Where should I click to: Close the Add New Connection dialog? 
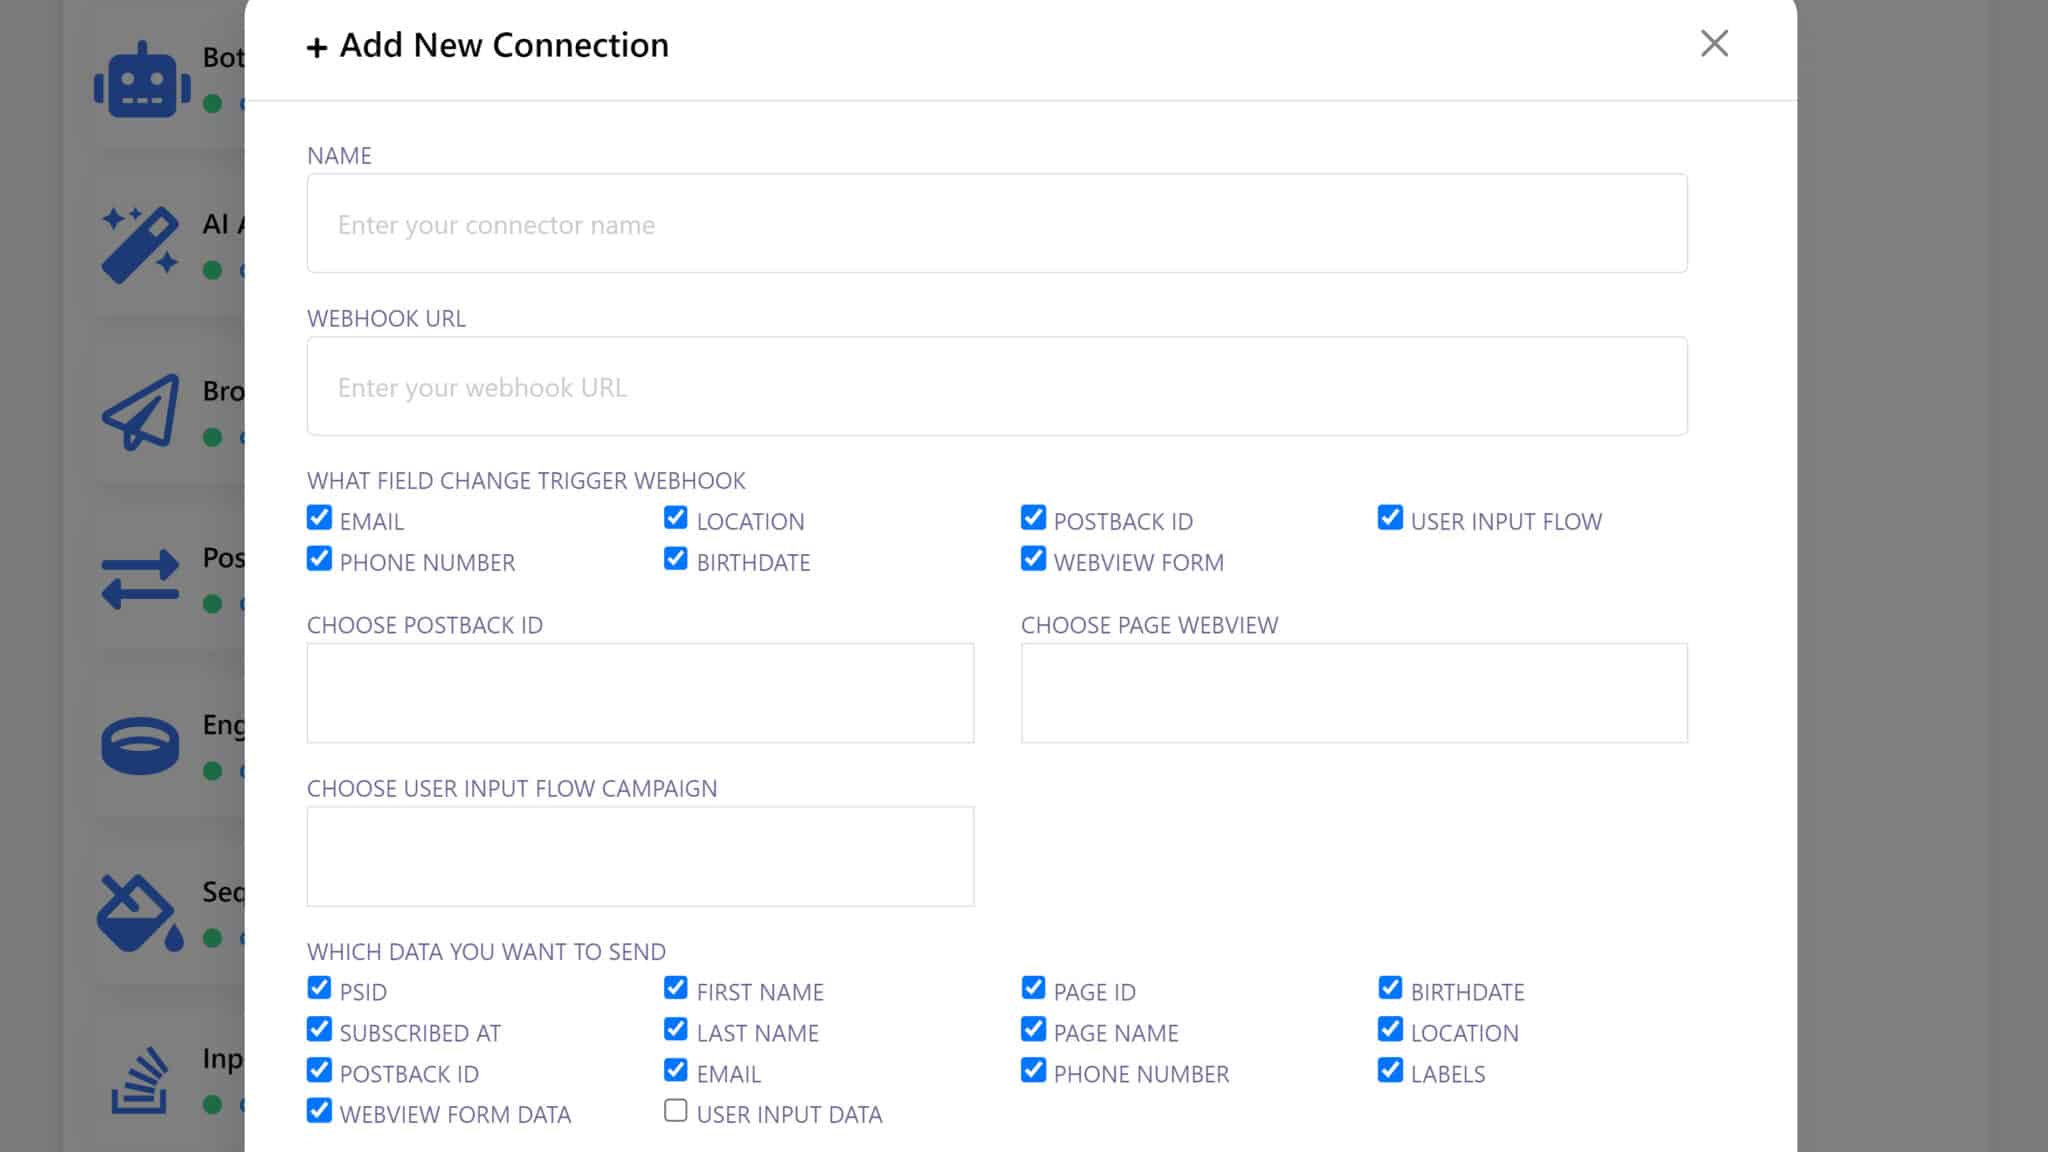[1714, 43]
